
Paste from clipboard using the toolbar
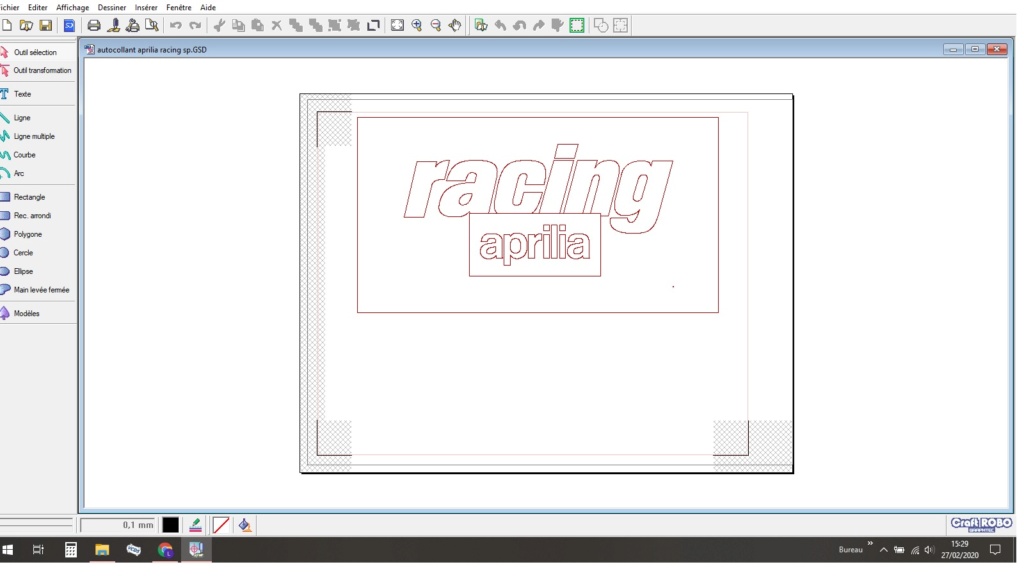257,25
